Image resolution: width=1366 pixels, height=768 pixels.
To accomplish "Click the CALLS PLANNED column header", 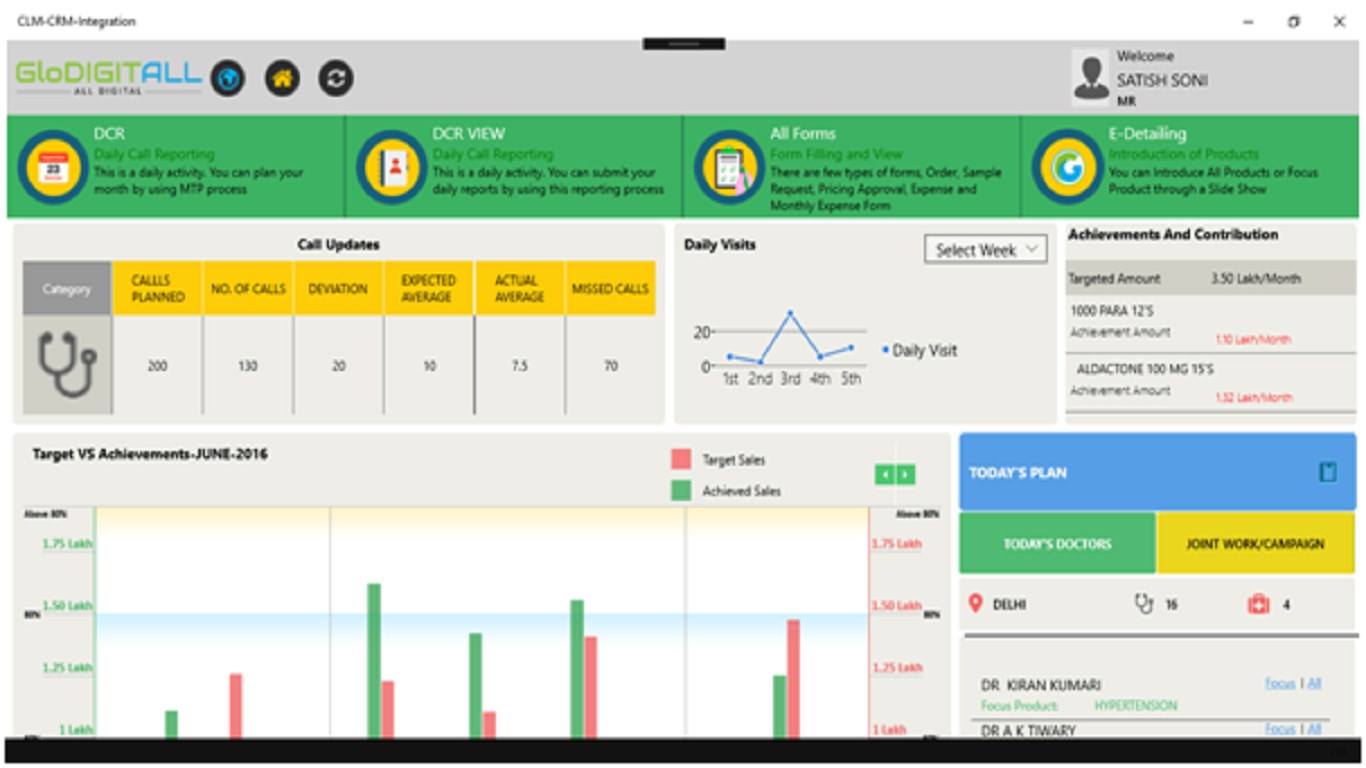I will click(158, 289).
